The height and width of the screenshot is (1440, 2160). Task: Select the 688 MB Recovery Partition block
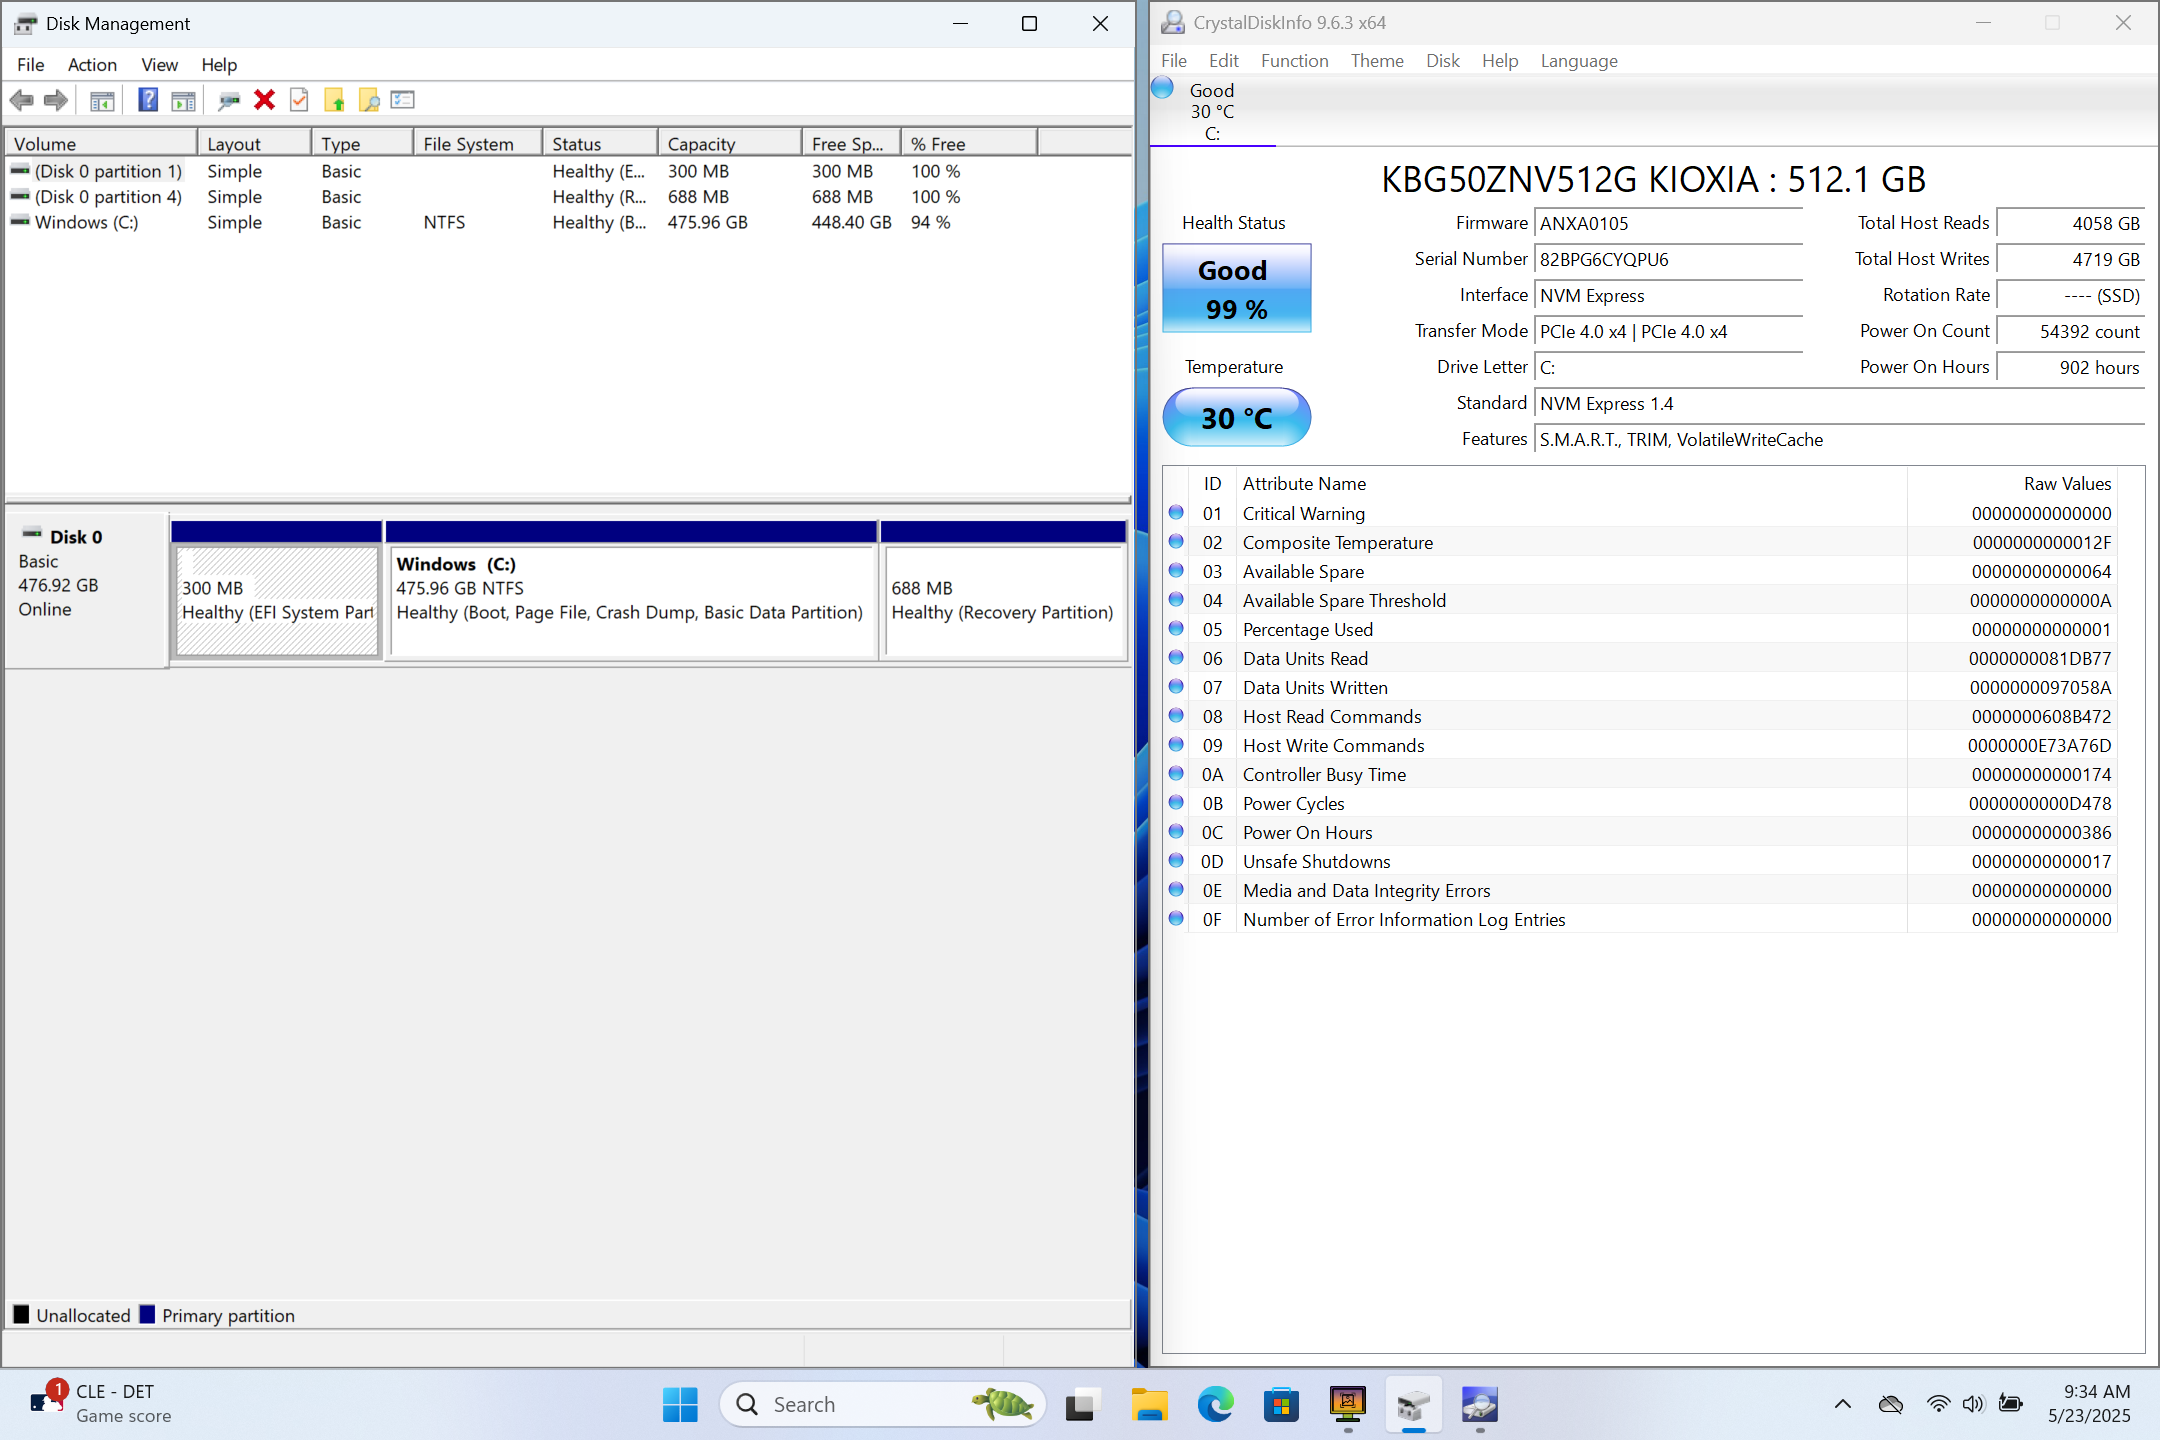click(1003, 600)
